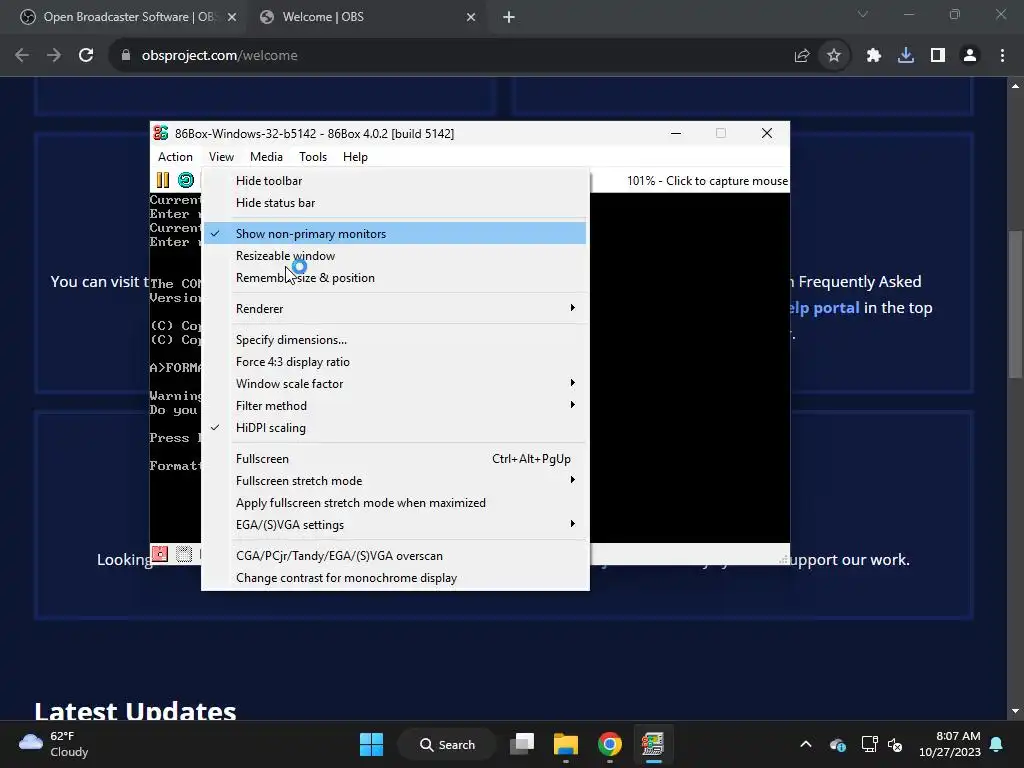Image resolution: width=1024 pixels, height=768 pixels.
Task: Open Chrome tab search chevron
Action: pos(863,14)
